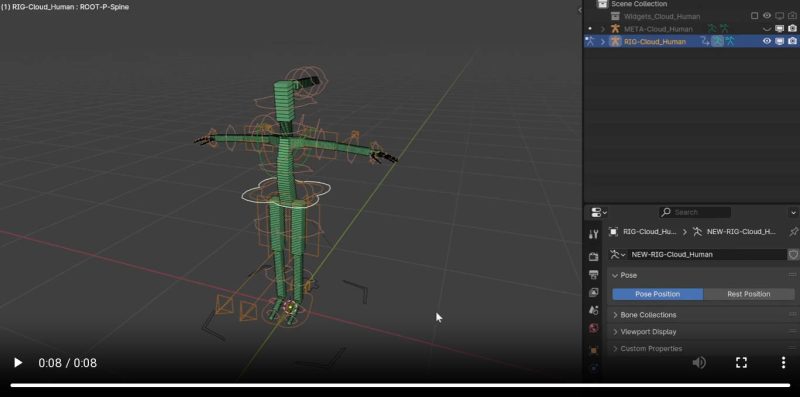The height and width of the screenshot is (397, 800).
Task: Click rightmost pose icon on RIG-Cloud_Human row
Action: click(730, 42)
